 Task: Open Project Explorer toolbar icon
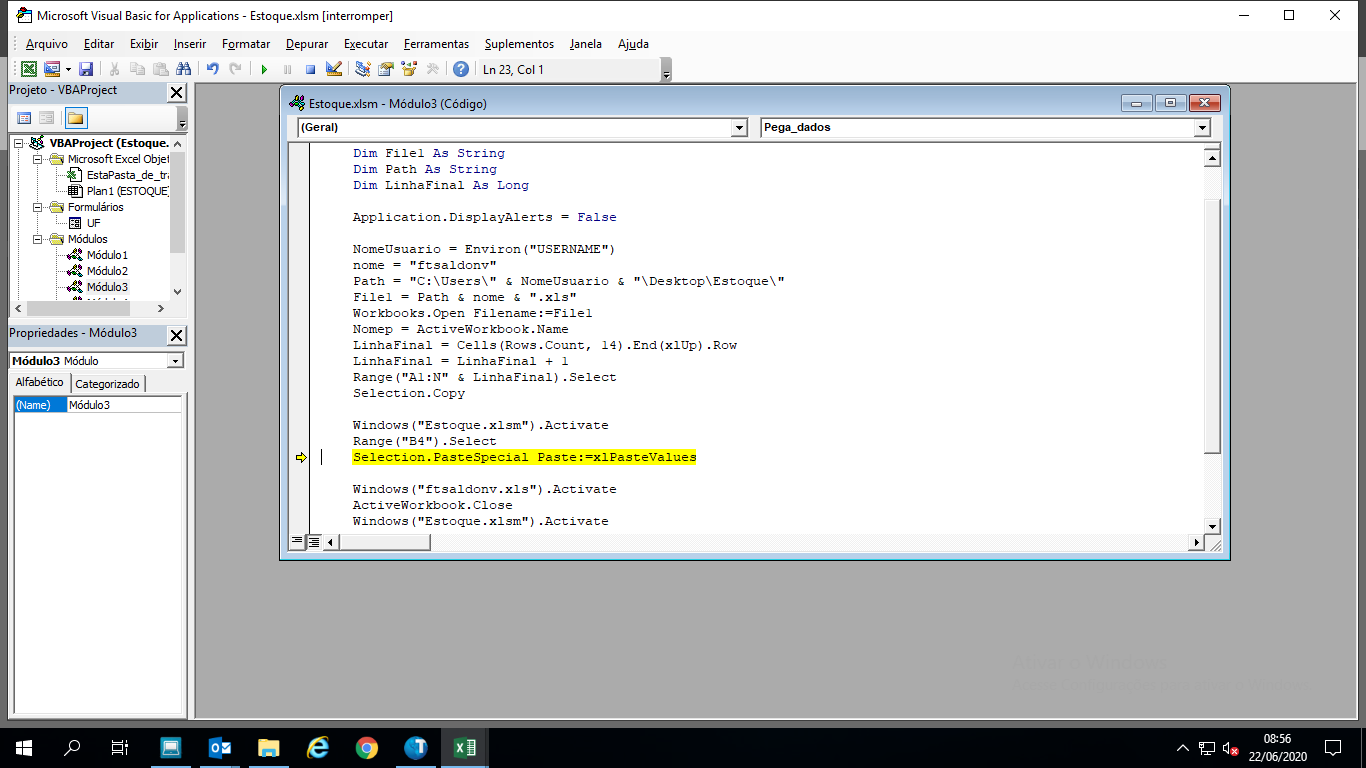pyautogui.click(x=363, y=69)
